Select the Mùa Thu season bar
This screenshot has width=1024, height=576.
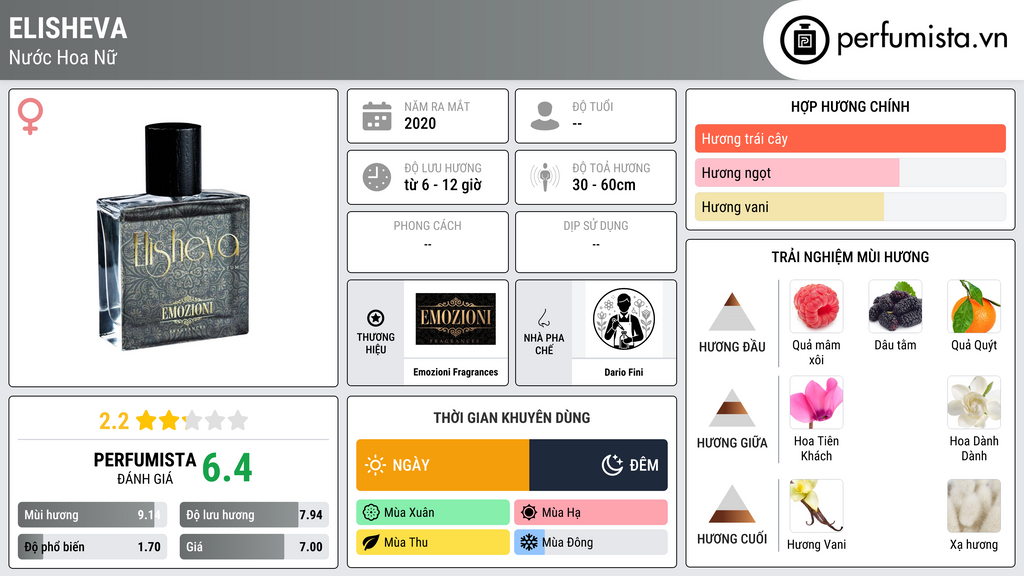(433, 542)
